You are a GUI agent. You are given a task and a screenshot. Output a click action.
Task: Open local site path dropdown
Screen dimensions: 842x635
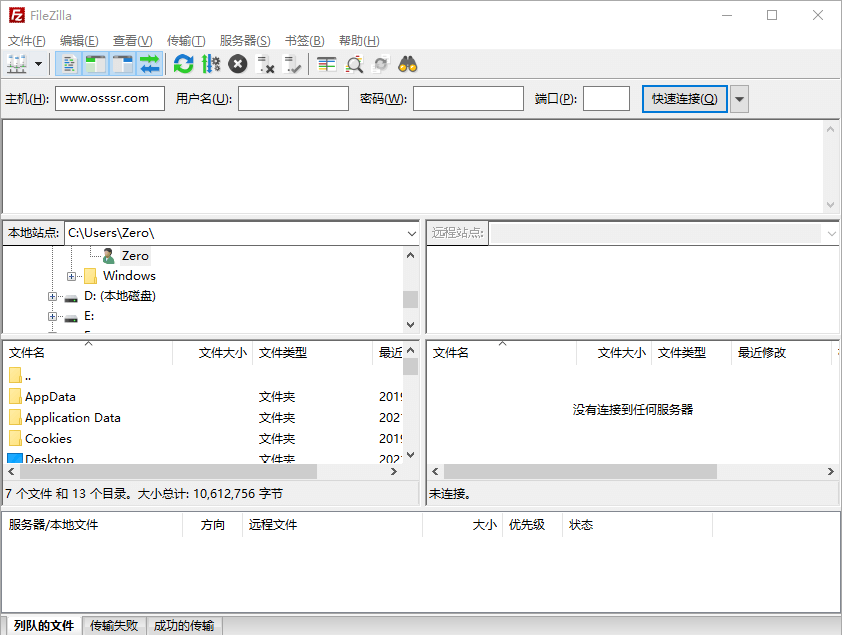click(411, 233)
